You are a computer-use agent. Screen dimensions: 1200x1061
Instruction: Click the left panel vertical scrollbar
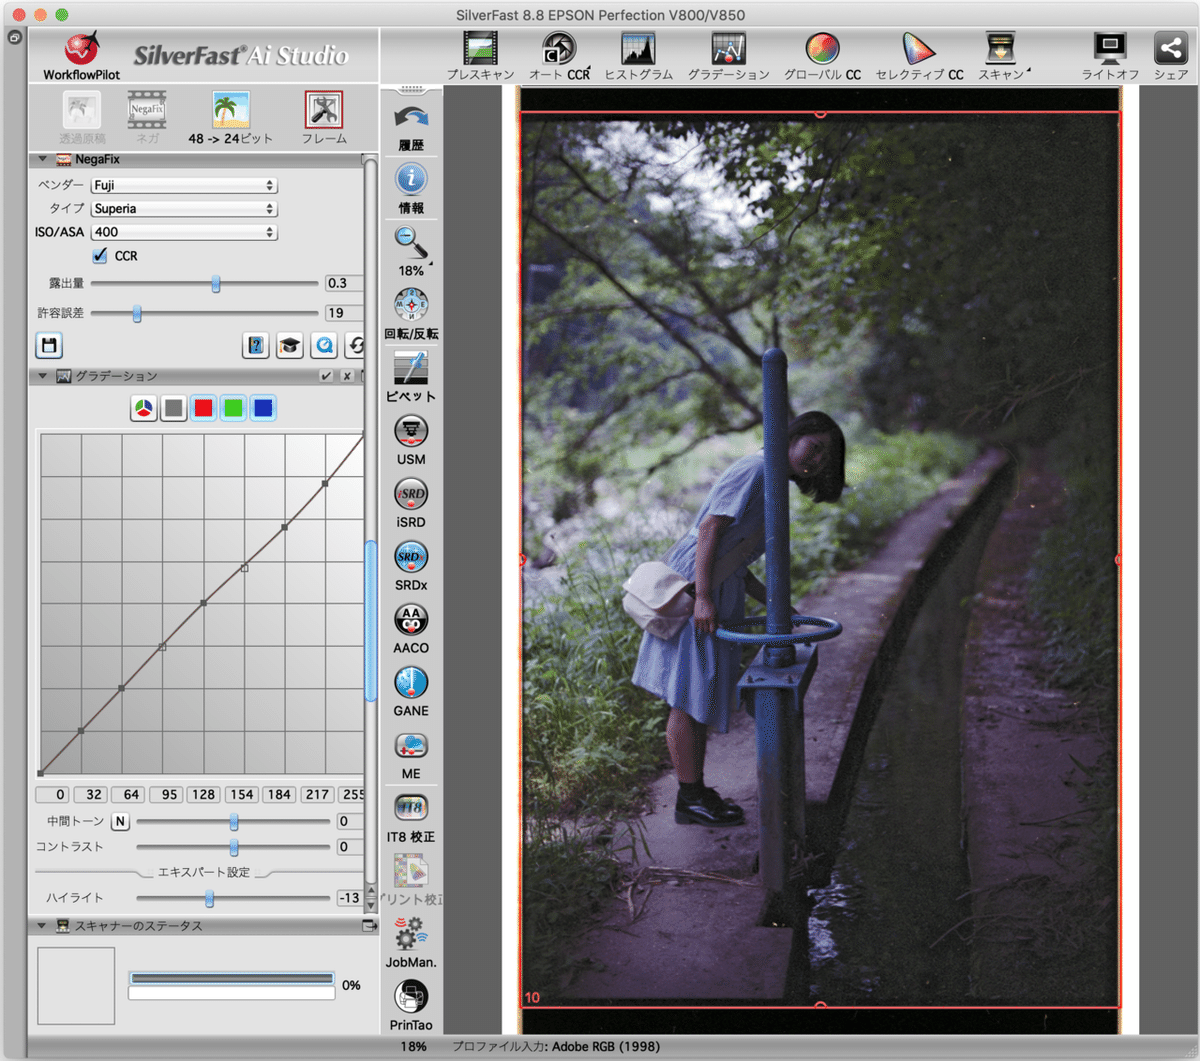click(371, 620)
